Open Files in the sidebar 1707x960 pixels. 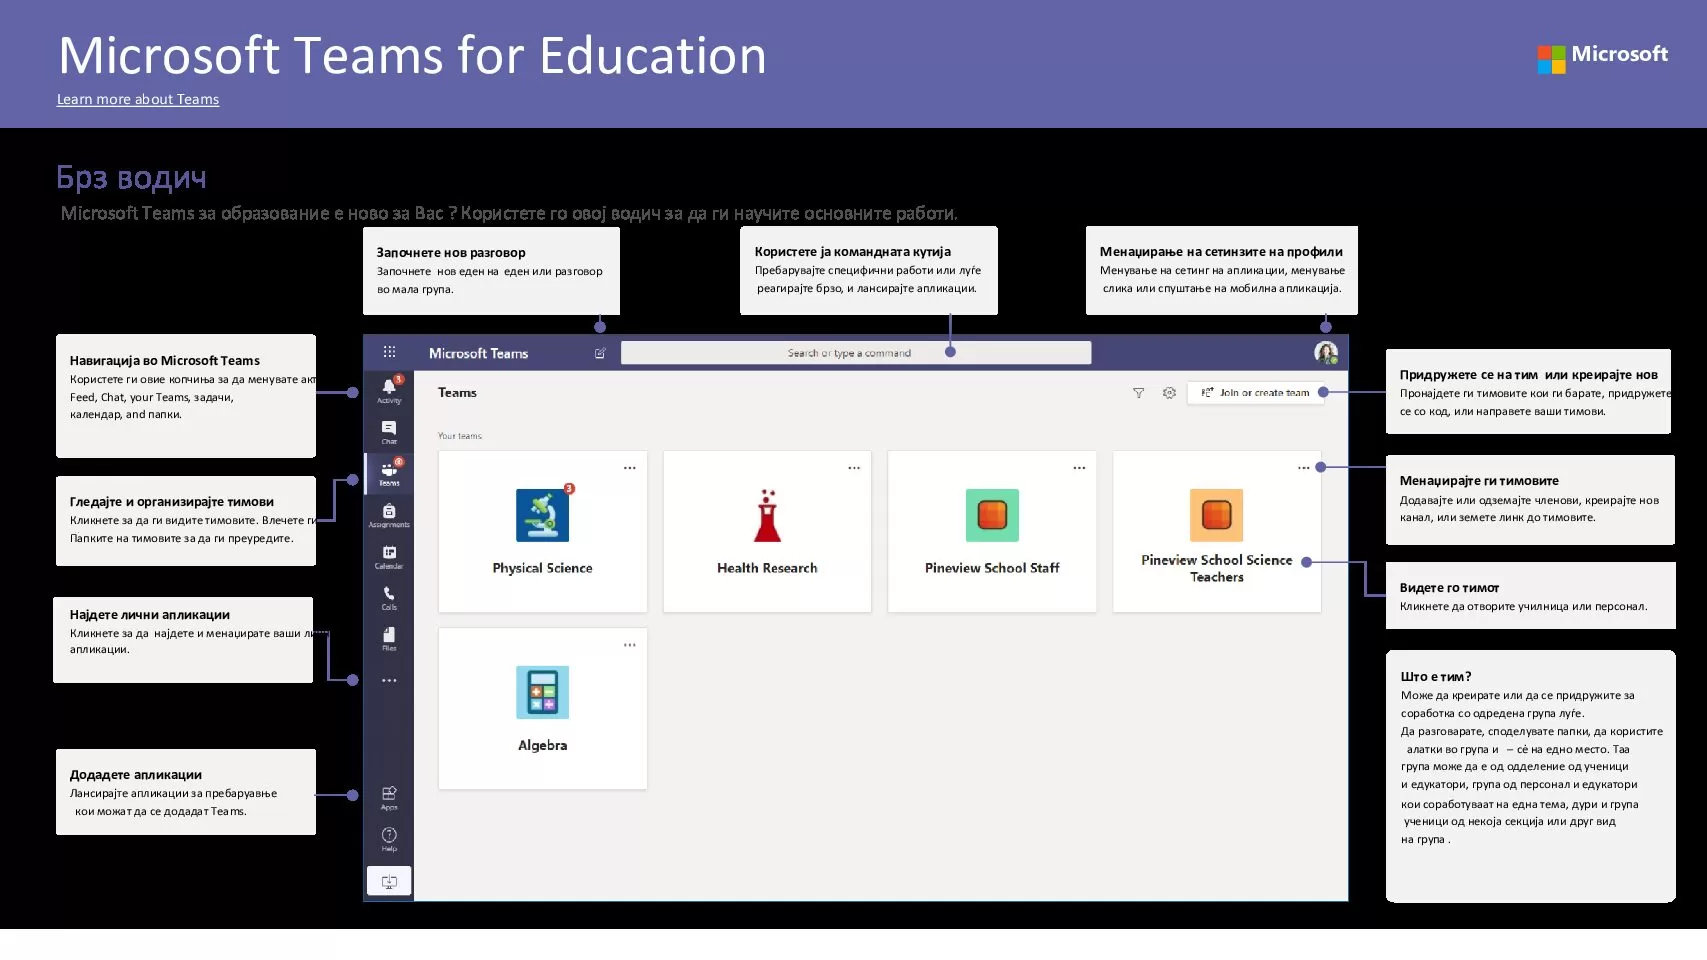[x=389, y=639]
